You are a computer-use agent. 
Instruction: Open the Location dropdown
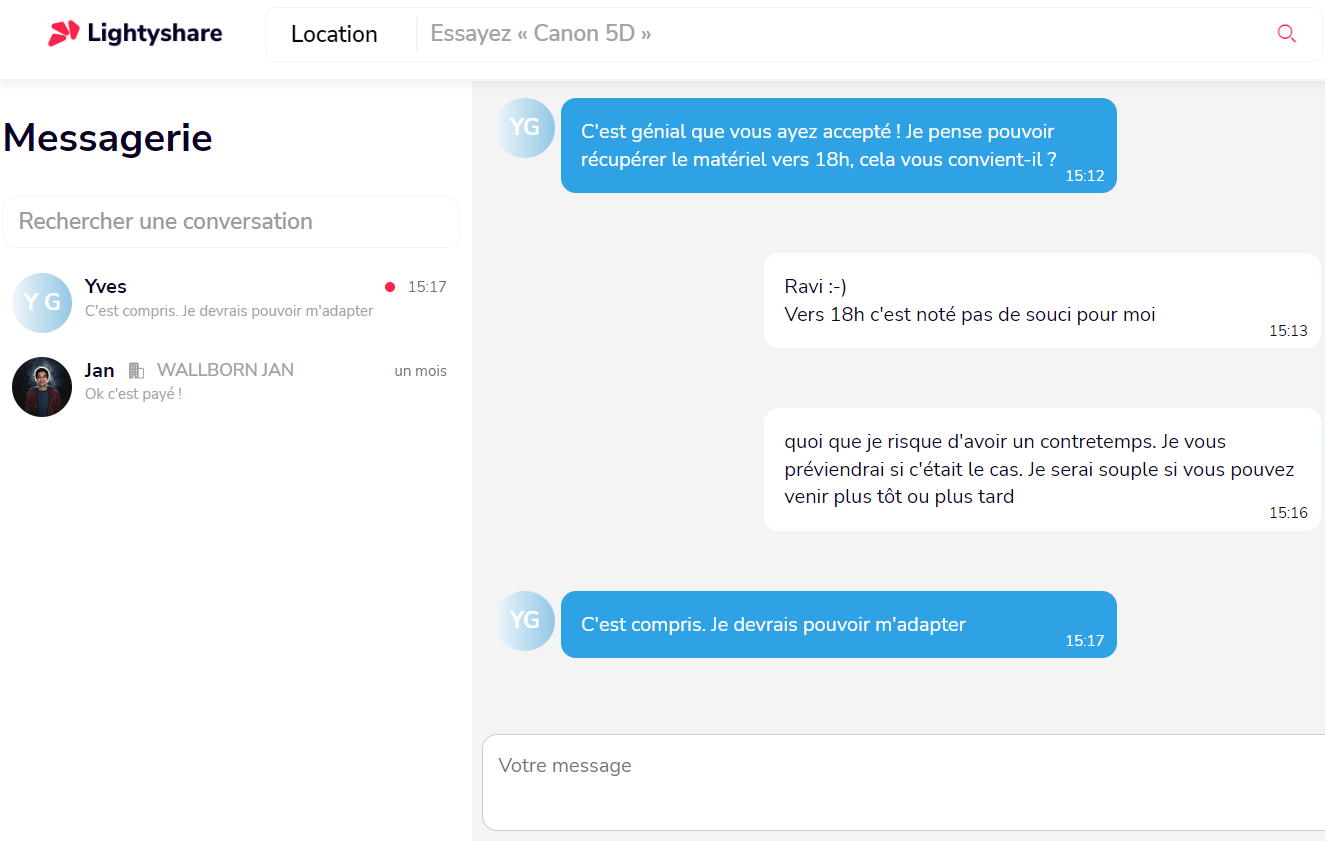coord(334,34)
